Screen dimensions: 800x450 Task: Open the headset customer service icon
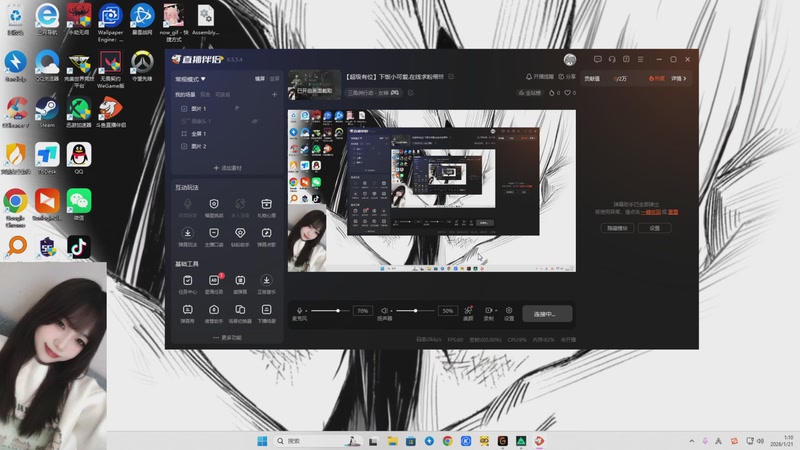[612, 59]
